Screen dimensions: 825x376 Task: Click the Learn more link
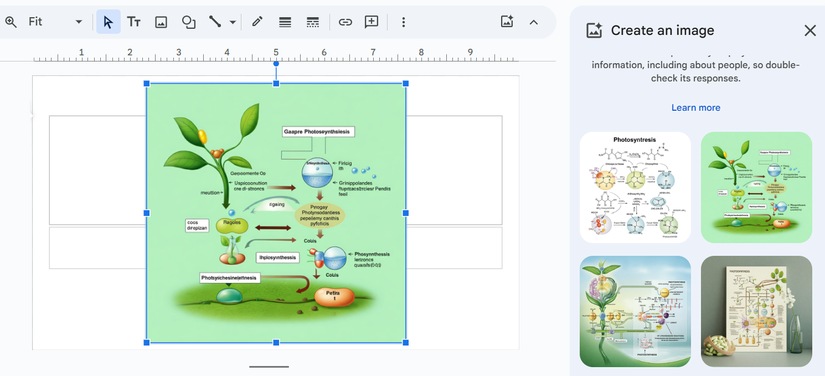696,108
